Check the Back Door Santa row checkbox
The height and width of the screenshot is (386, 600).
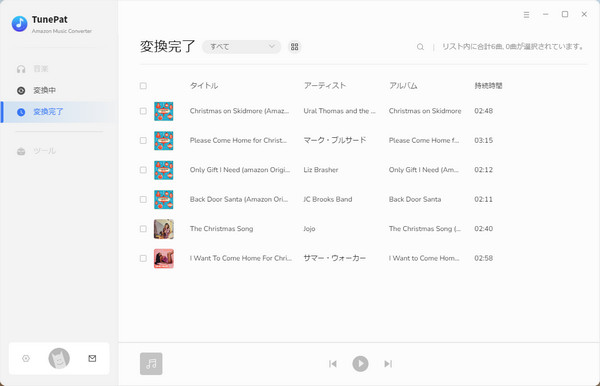click(x=143, y=199)
